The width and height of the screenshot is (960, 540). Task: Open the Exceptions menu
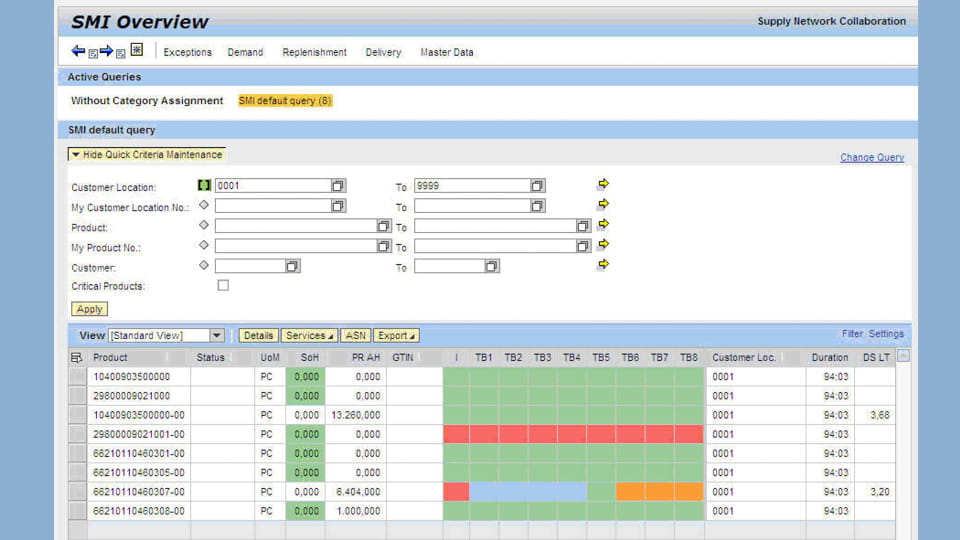coord(187,53)
